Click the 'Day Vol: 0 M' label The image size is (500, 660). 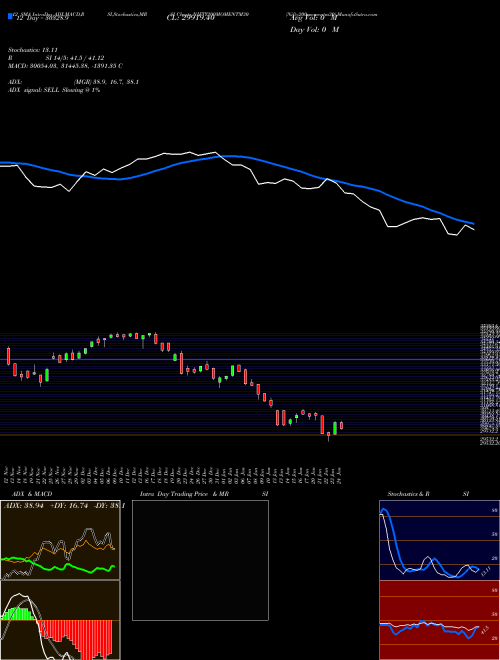pyautogui.click(x=314, y=29)
